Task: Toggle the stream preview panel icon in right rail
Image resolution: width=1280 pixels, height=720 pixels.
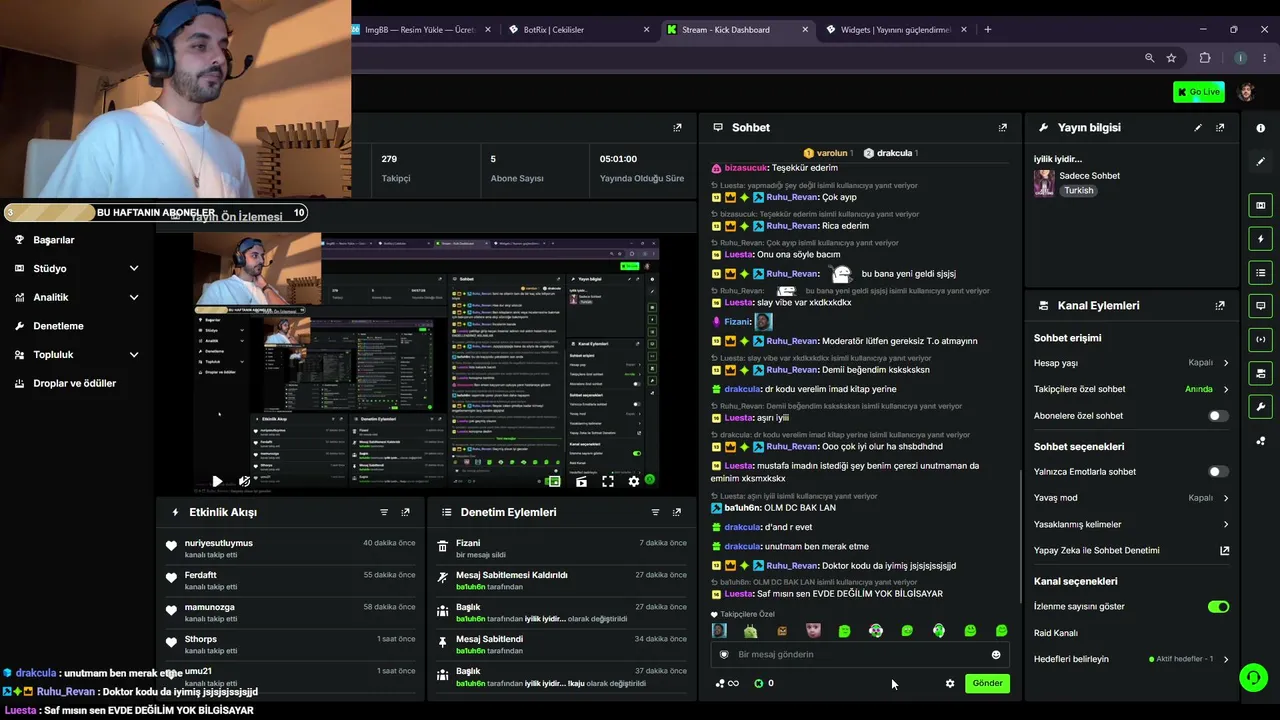Action: point(1260,205)
